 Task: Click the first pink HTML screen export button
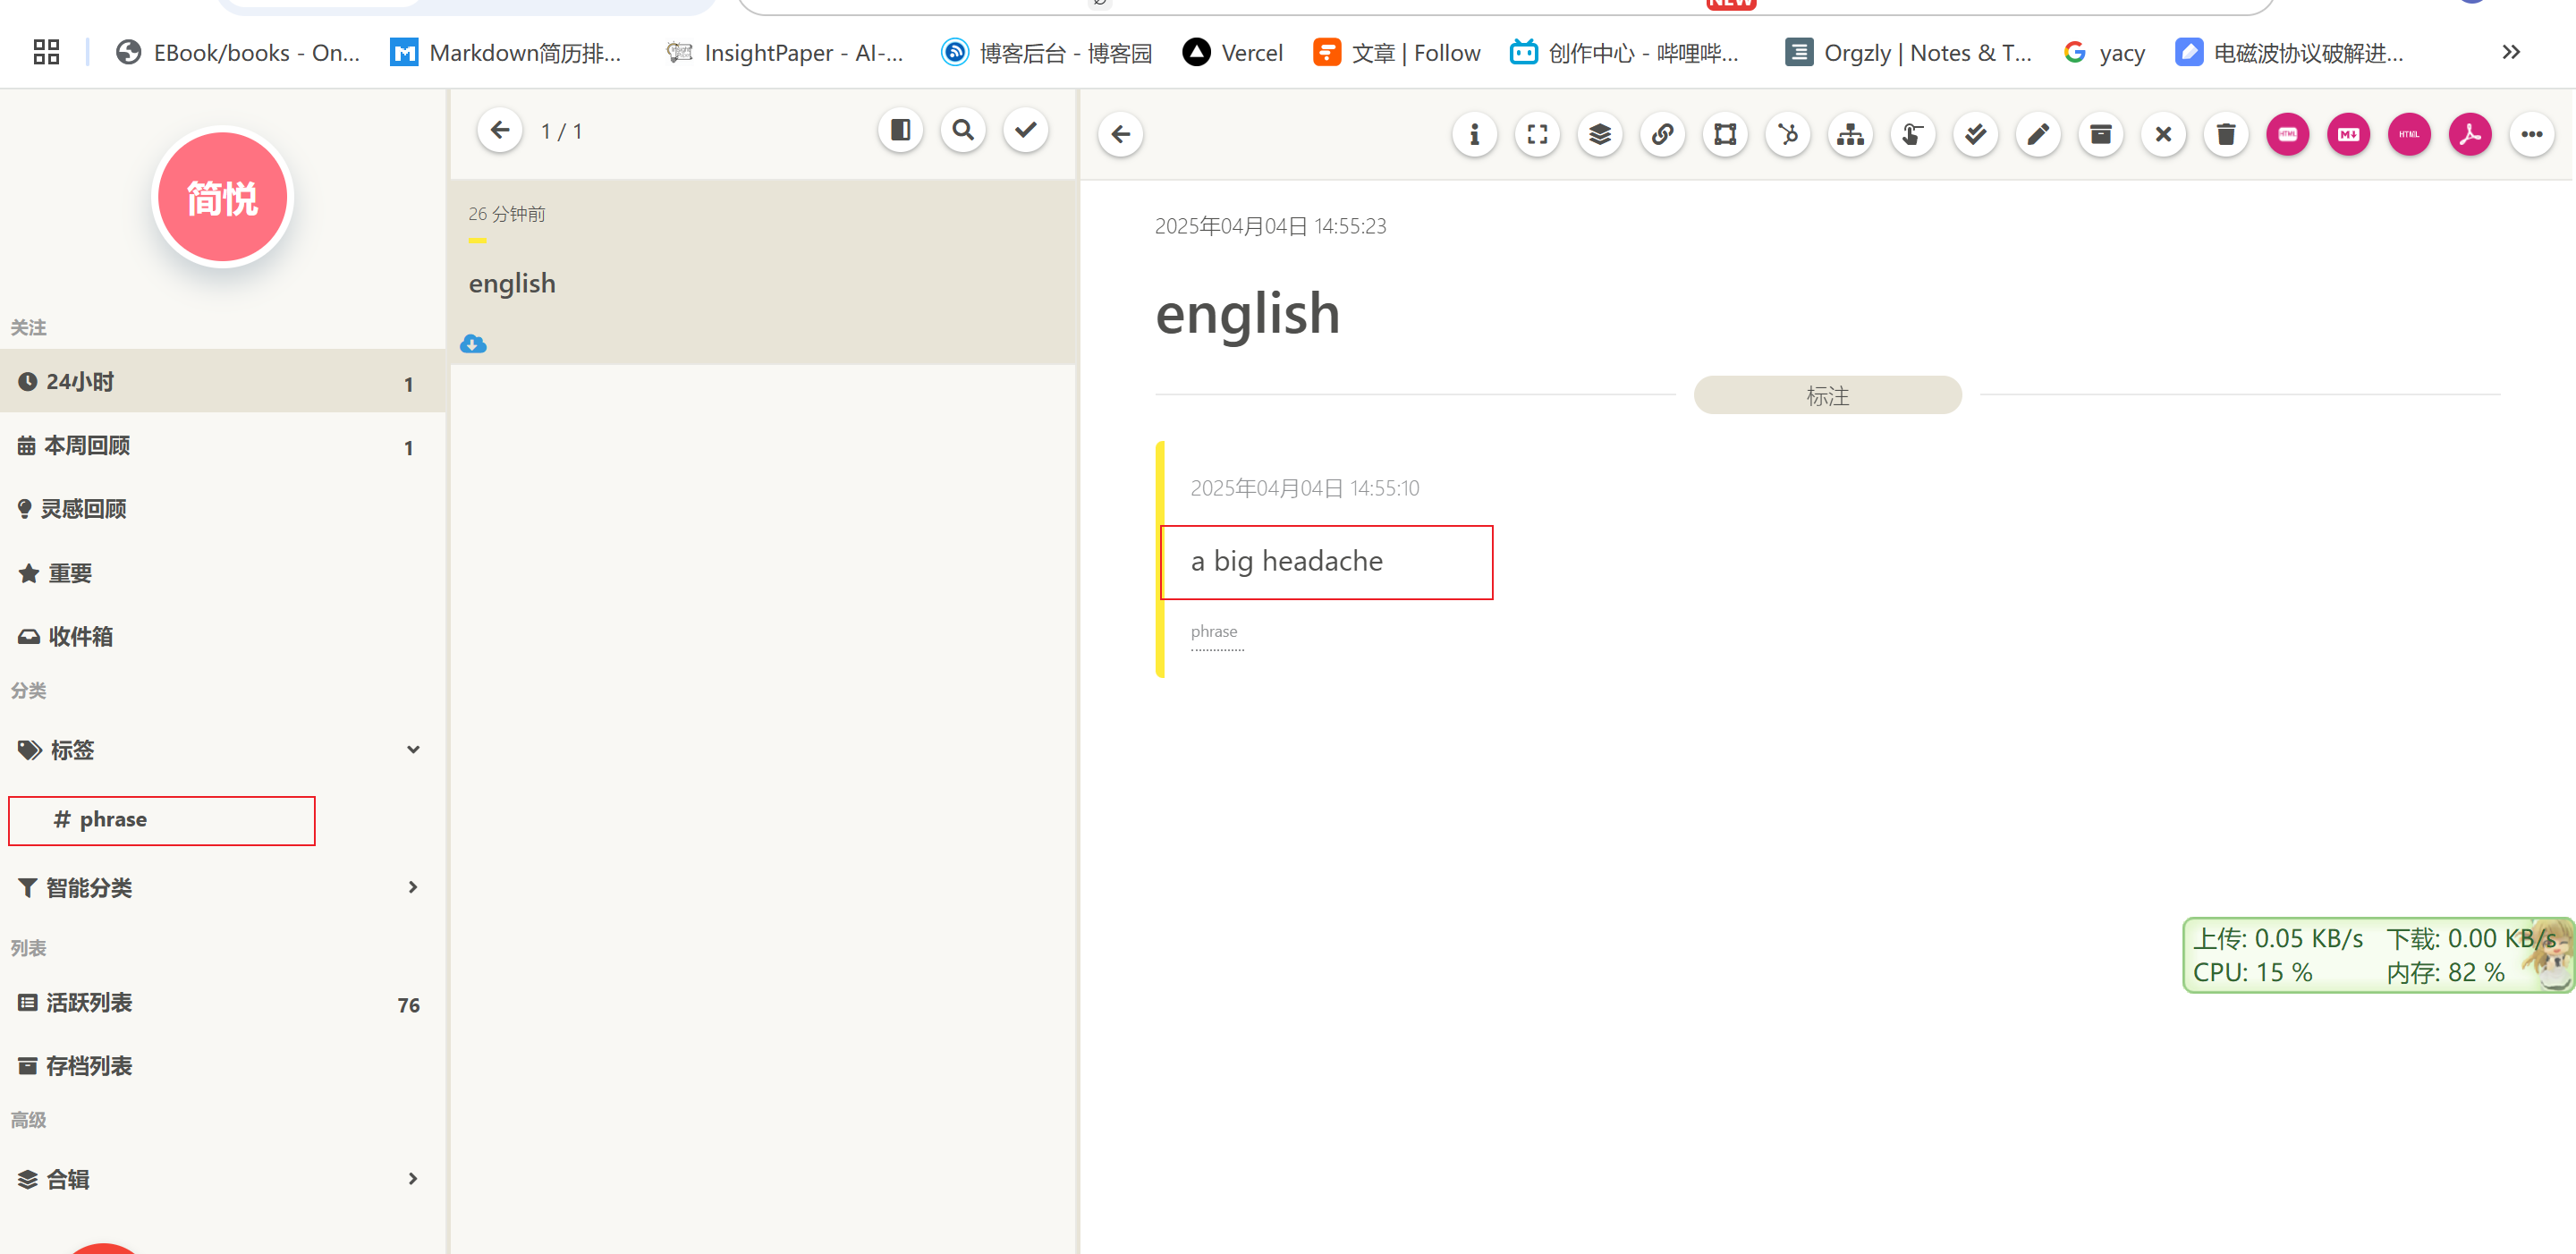tap(2287, 134)
